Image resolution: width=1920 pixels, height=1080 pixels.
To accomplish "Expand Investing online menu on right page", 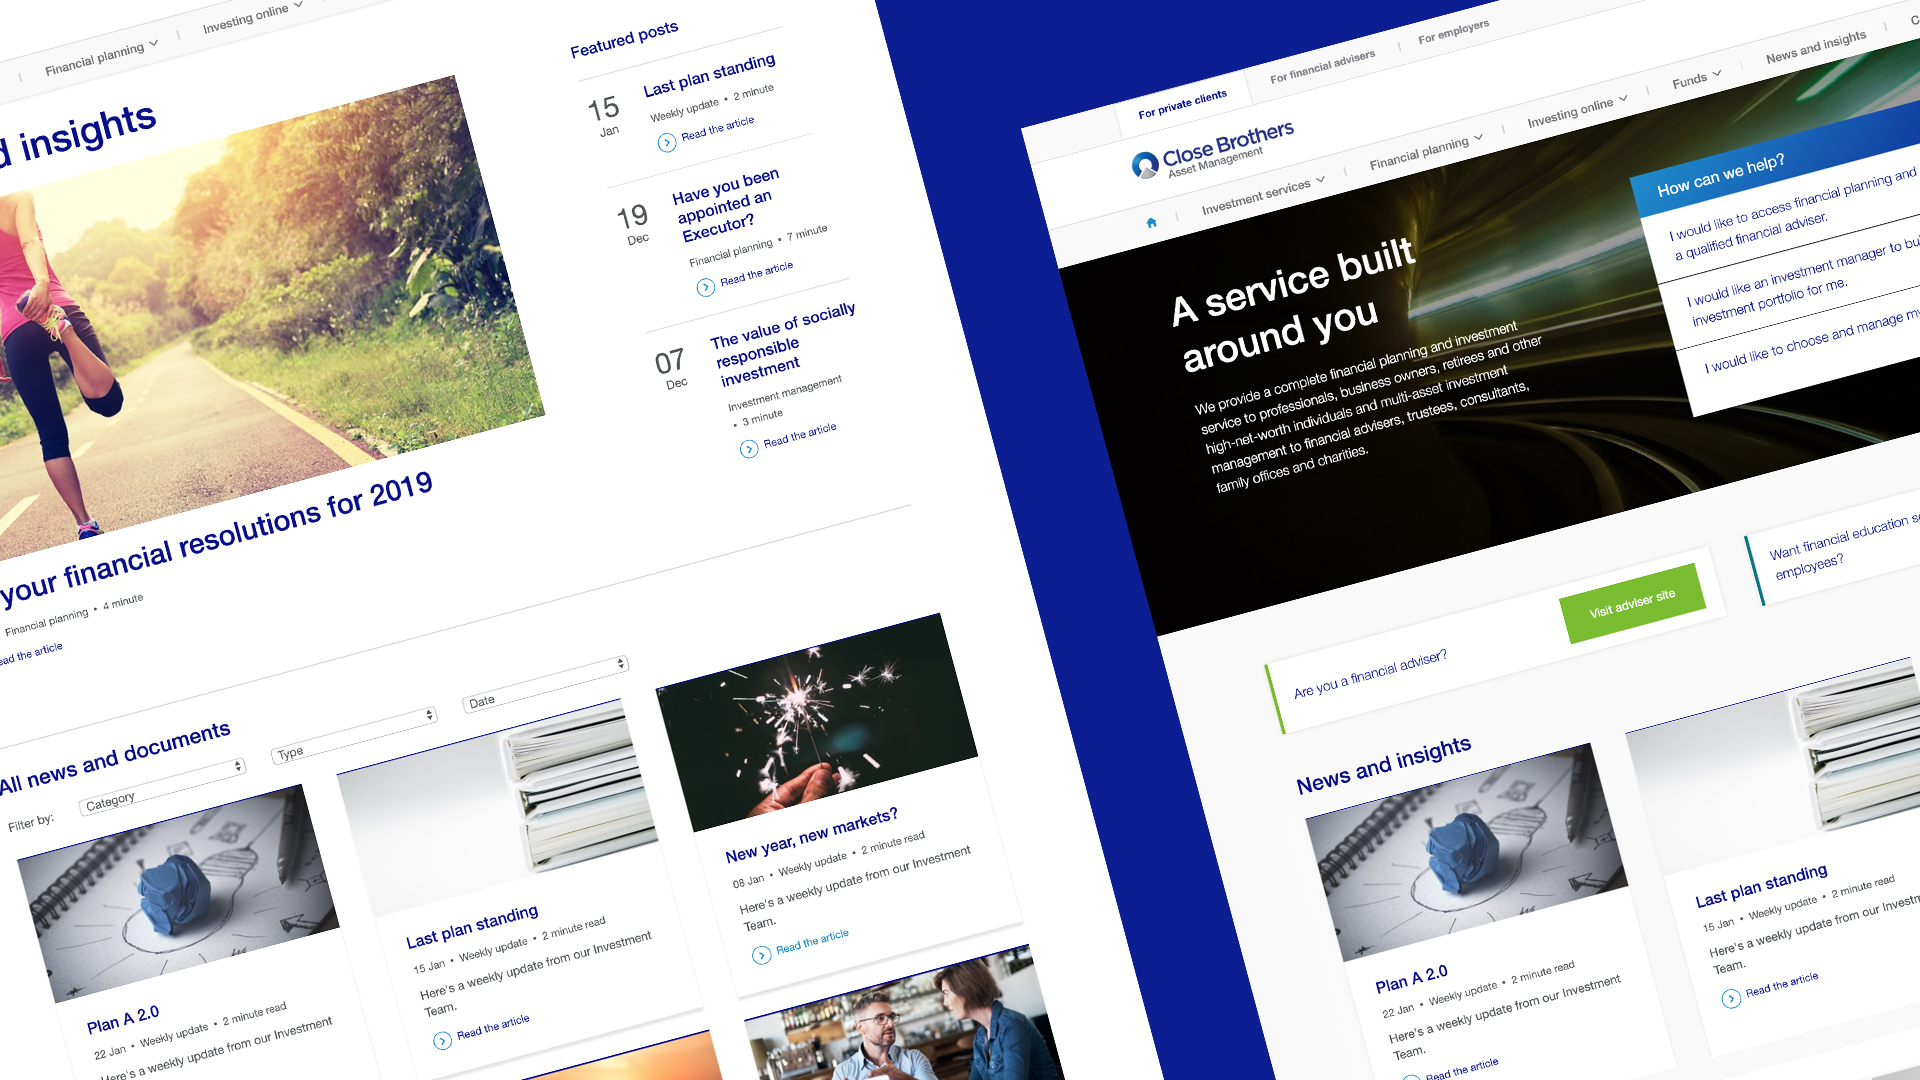I will (1577, 111).
